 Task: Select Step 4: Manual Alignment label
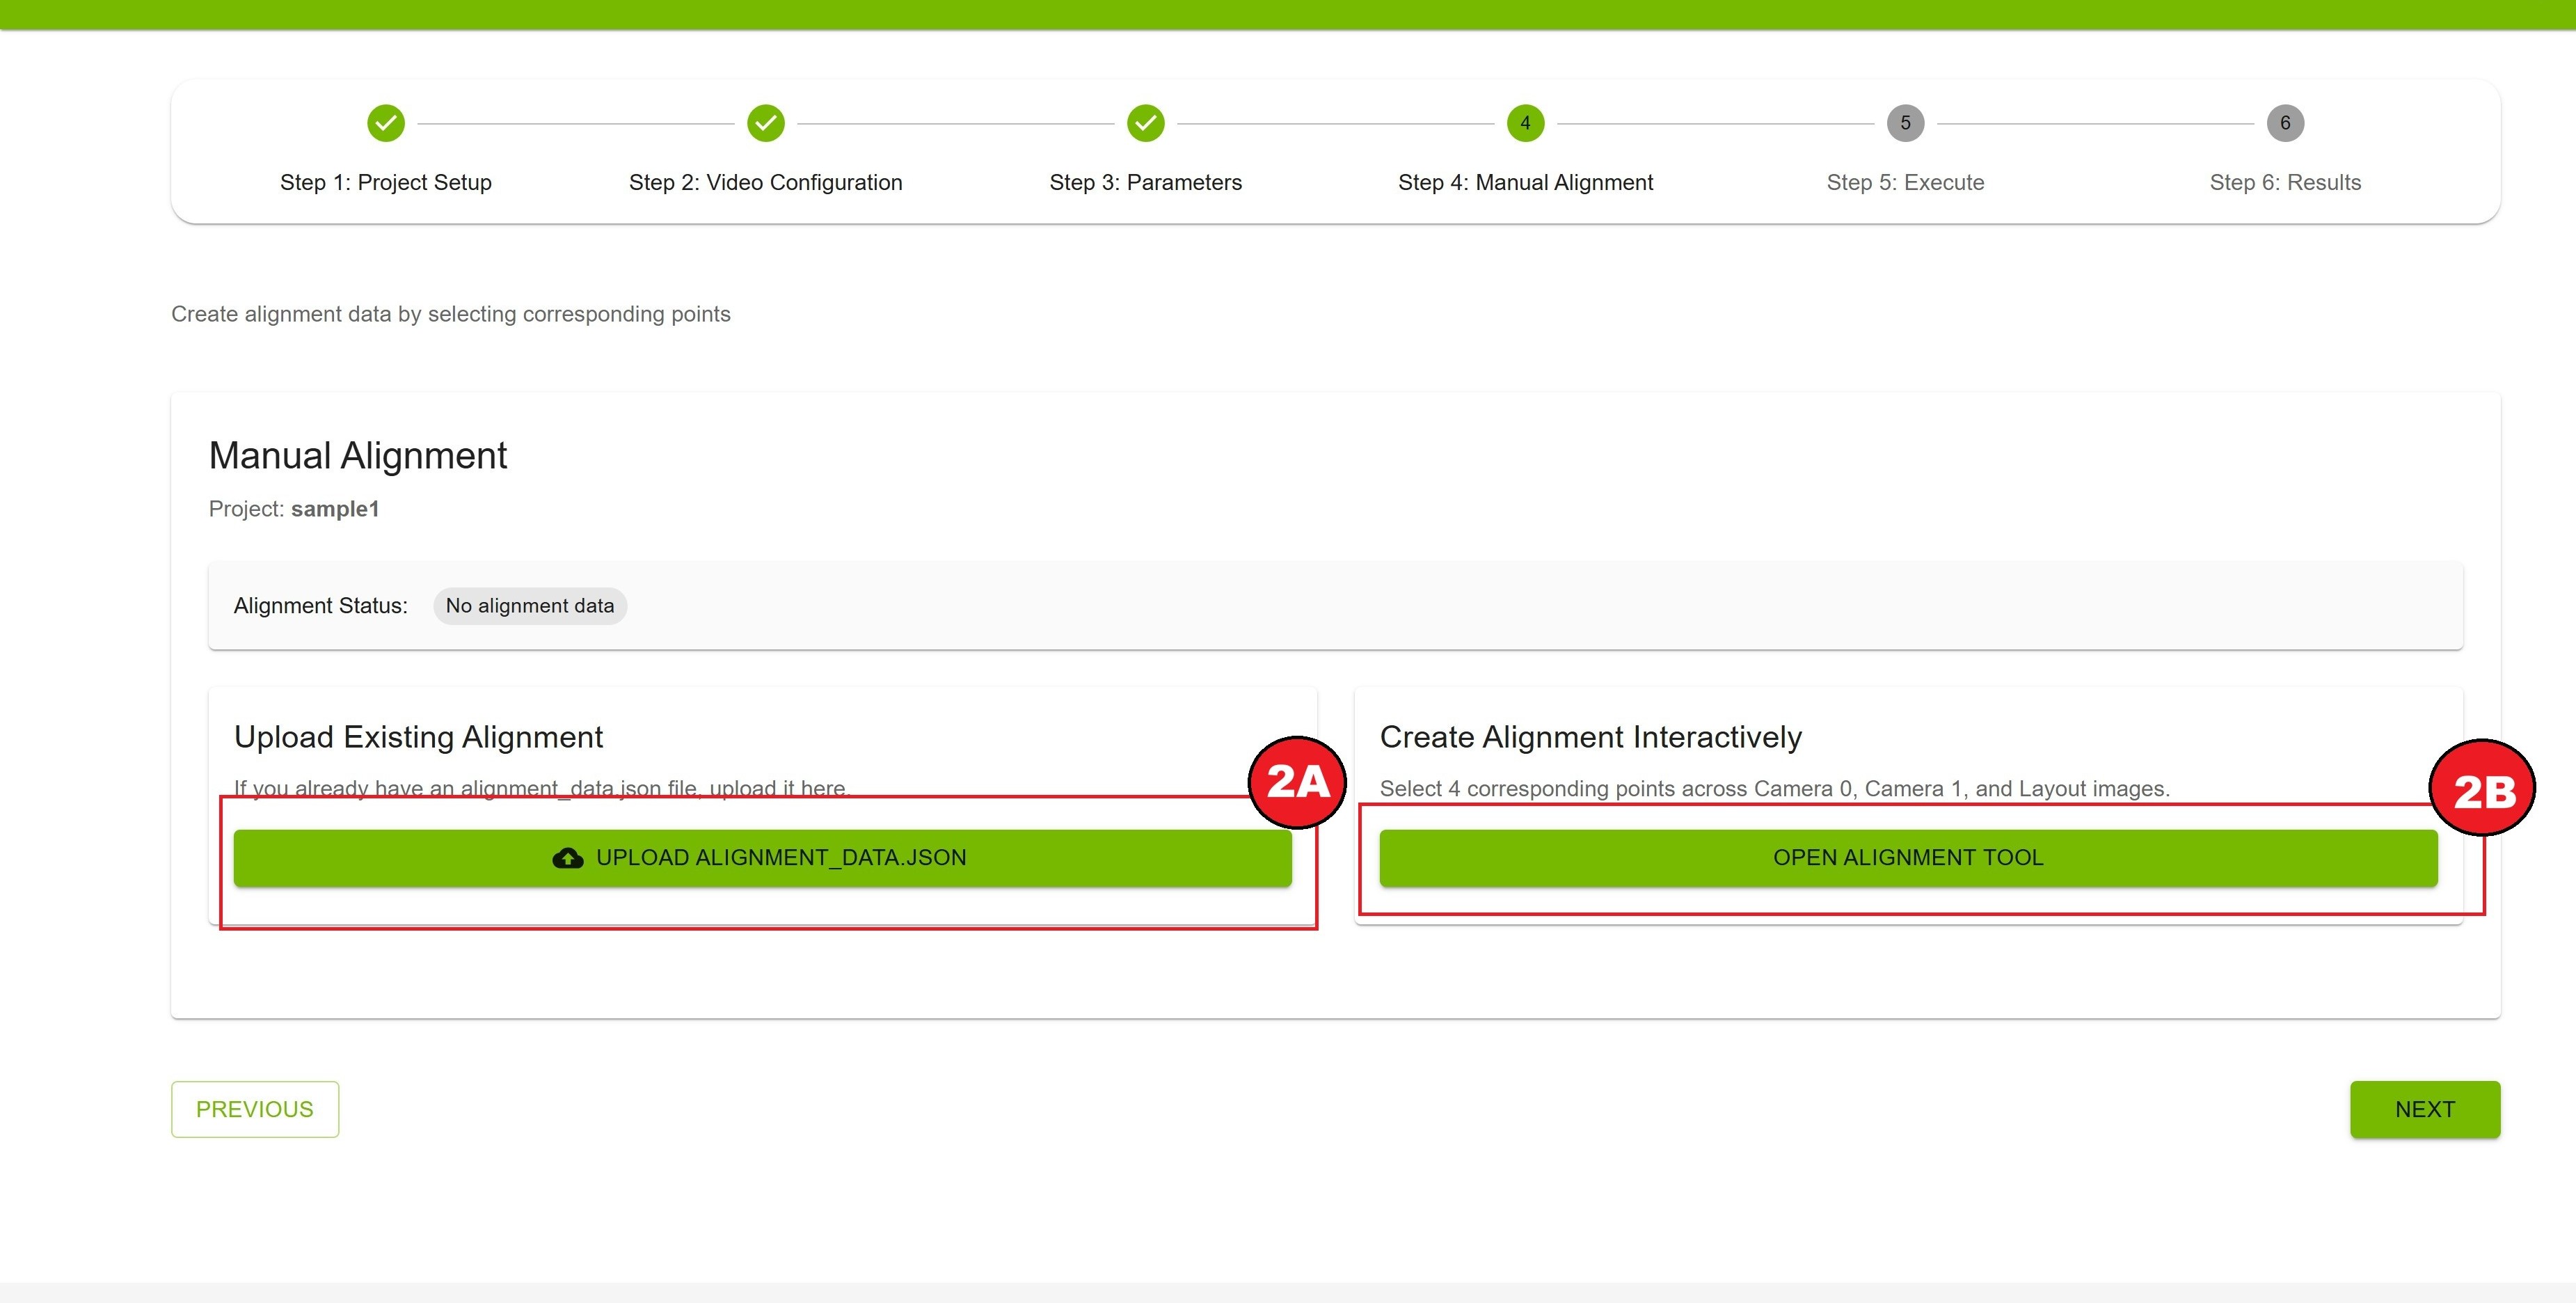[1525, 182]
